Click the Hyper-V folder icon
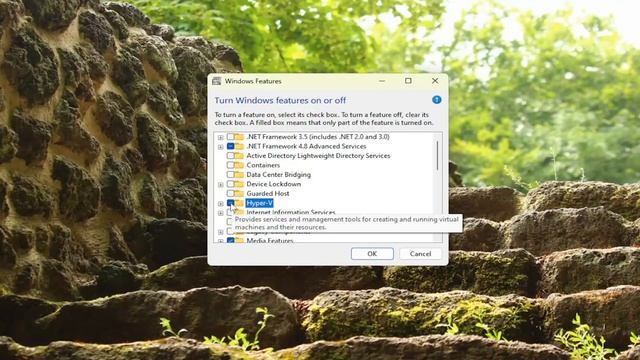640x360 pixels. coord(239,203)
